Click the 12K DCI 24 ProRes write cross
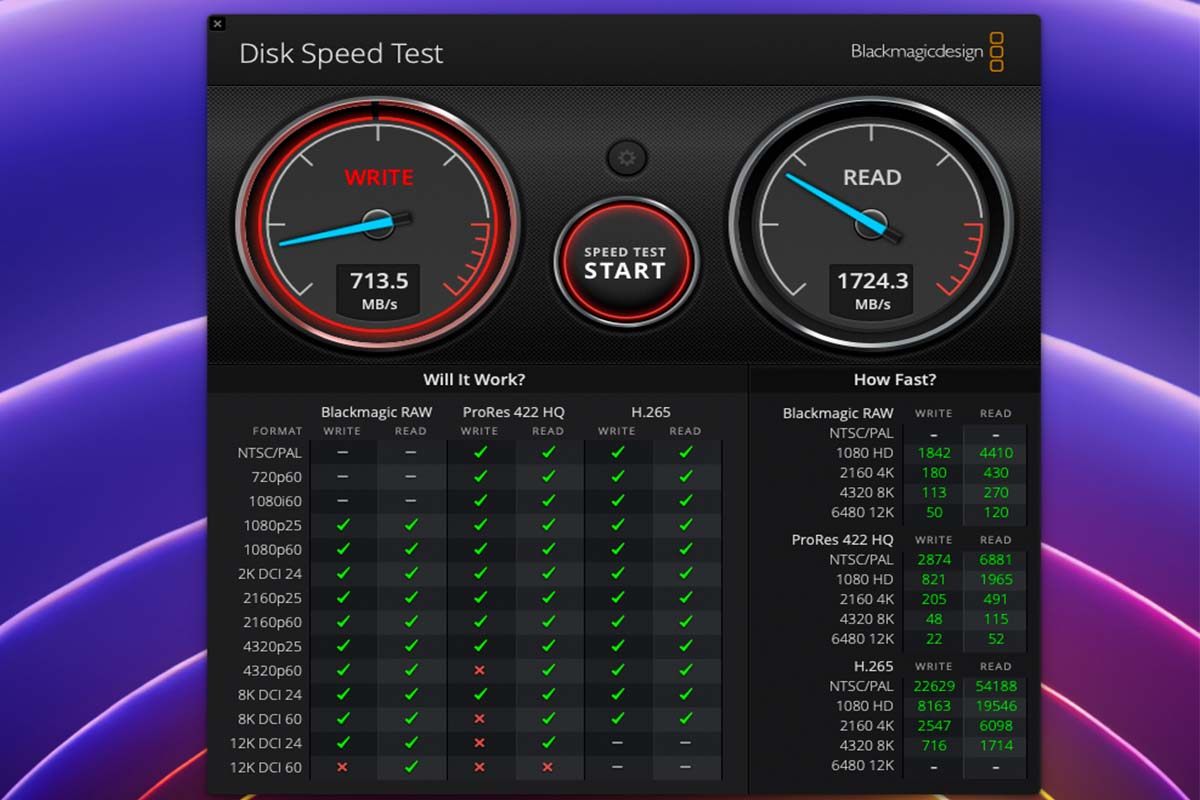1200x800 pixels. [479, 743]
